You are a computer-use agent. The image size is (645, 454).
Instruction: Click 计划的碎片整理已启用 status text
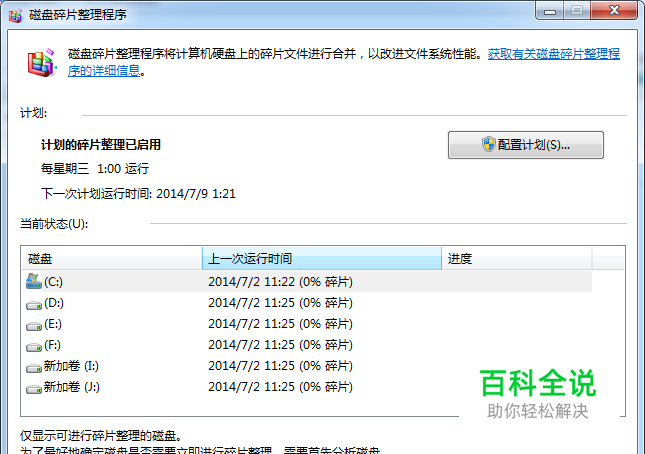pos(101,145)
